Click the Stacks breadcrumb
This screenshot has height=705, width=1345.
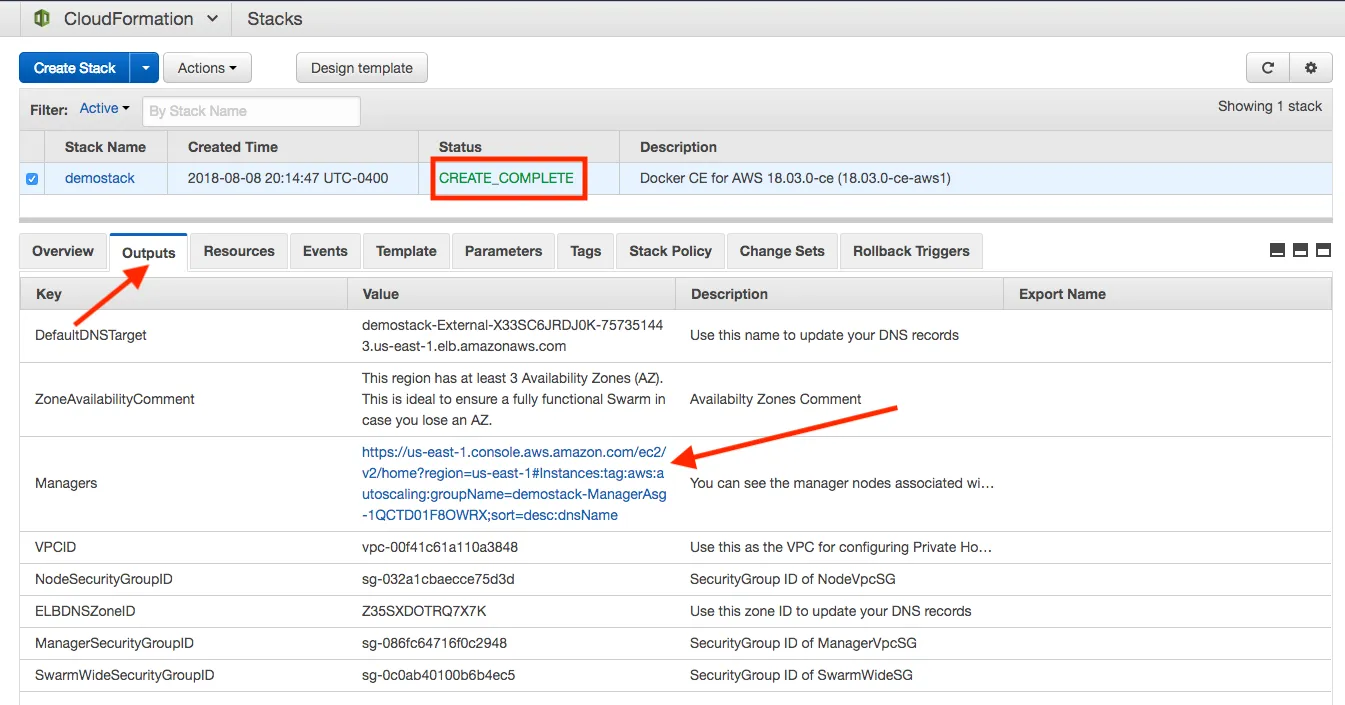coord(274,19)
